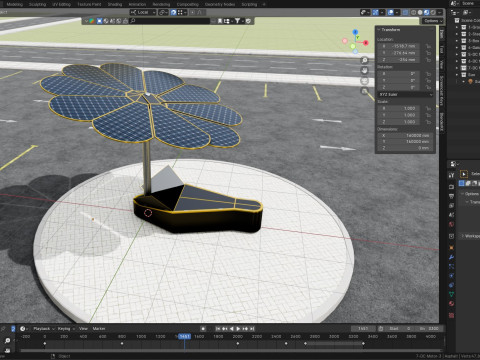Click the pivot point icon in viewport header

(x=163, y=12)
